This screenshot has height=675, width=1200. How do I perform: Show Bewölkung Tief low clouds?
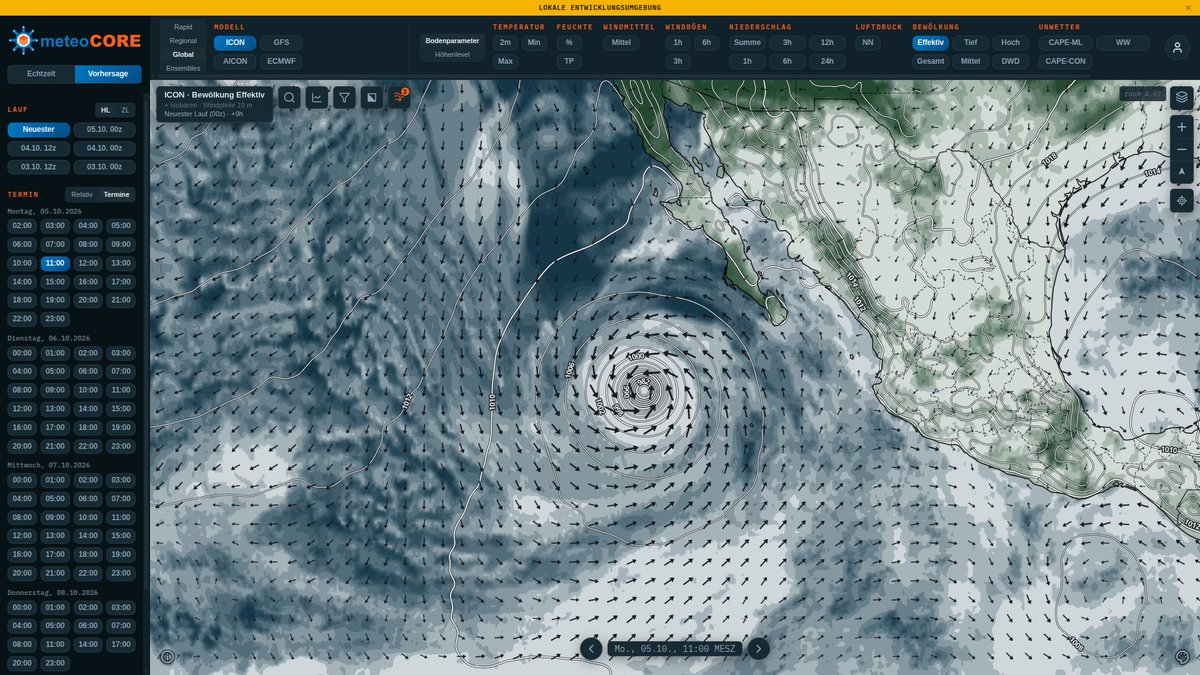tap(970, 43)
